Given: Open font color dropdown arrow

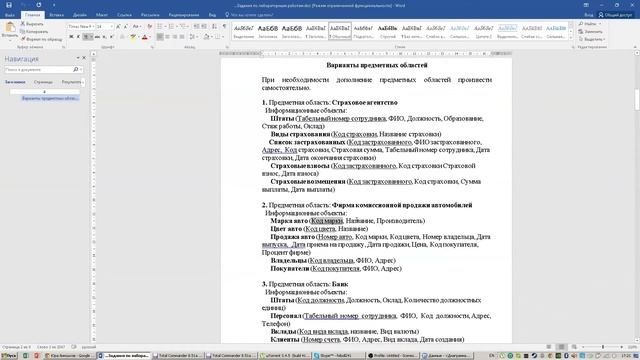Looking at the screenshot, I should pyautogui.click(x=149, y=37).
